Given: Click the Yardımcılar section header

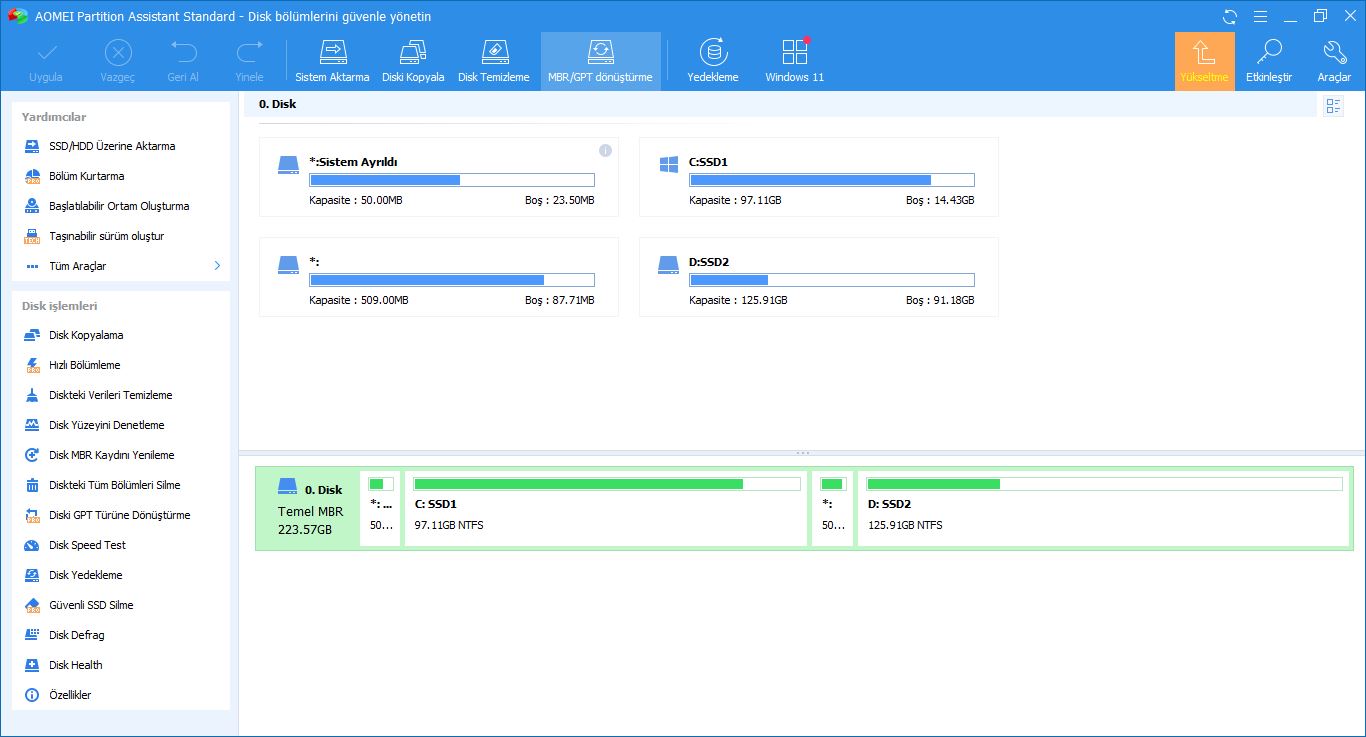Looking at the screenshot, I should click(x=54, y=117).
